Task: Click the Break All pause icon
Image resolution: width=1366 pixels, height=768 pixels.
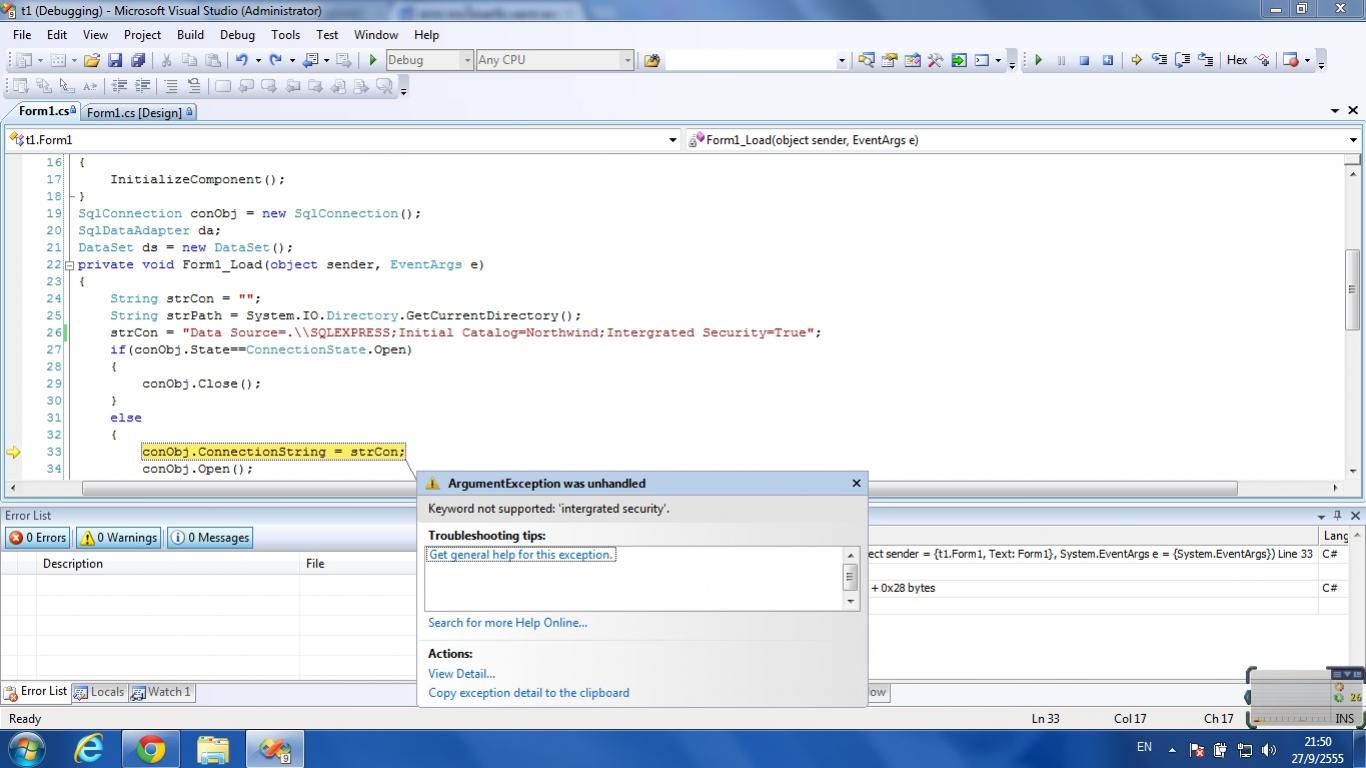Action: [x=1061, y=60]
